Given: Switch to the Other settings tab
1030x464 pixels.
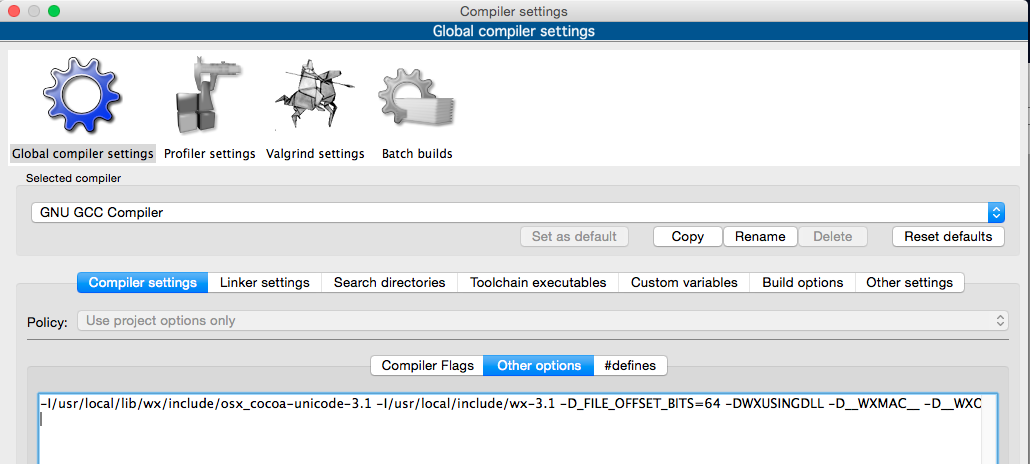Looking at the screenshot, I should (x=910, y=283).
